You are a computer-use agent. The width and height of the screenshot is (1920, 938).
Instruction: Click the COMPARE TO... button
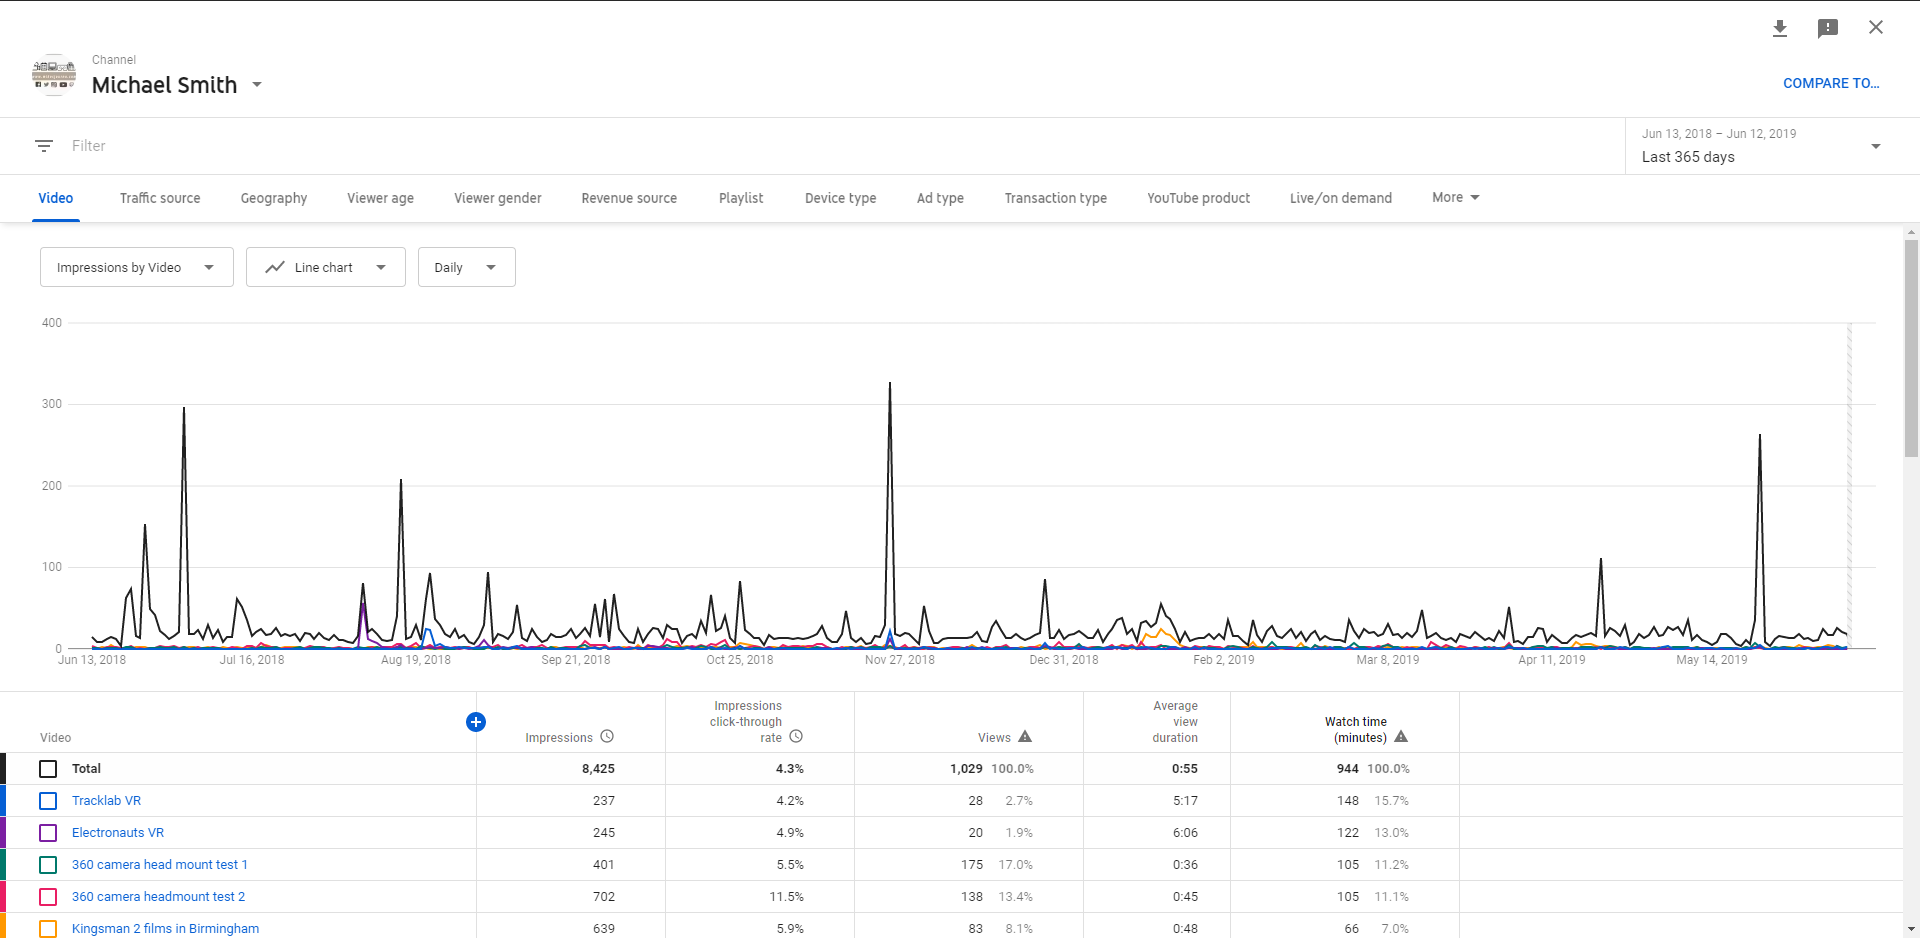tap(1830, 83)
